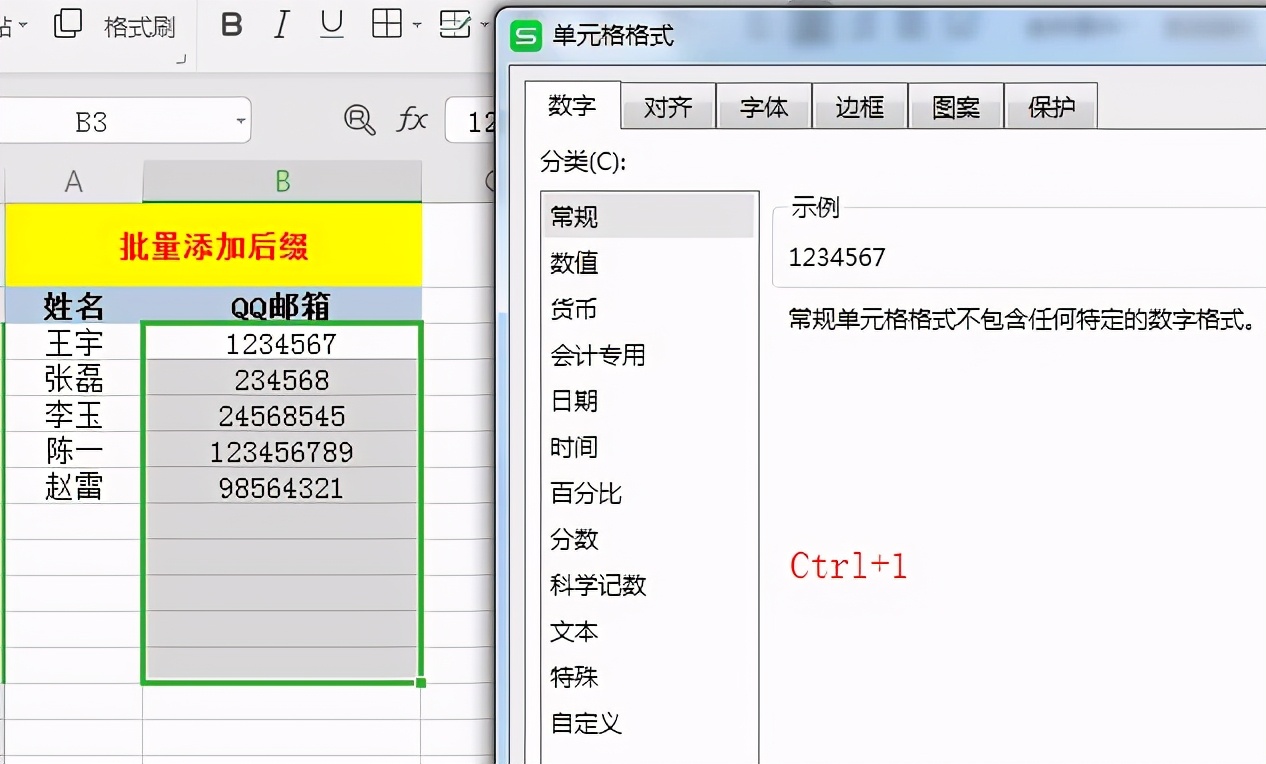Select 数值 category in list
Screen dimensions: 1266x764
point(648,262)
